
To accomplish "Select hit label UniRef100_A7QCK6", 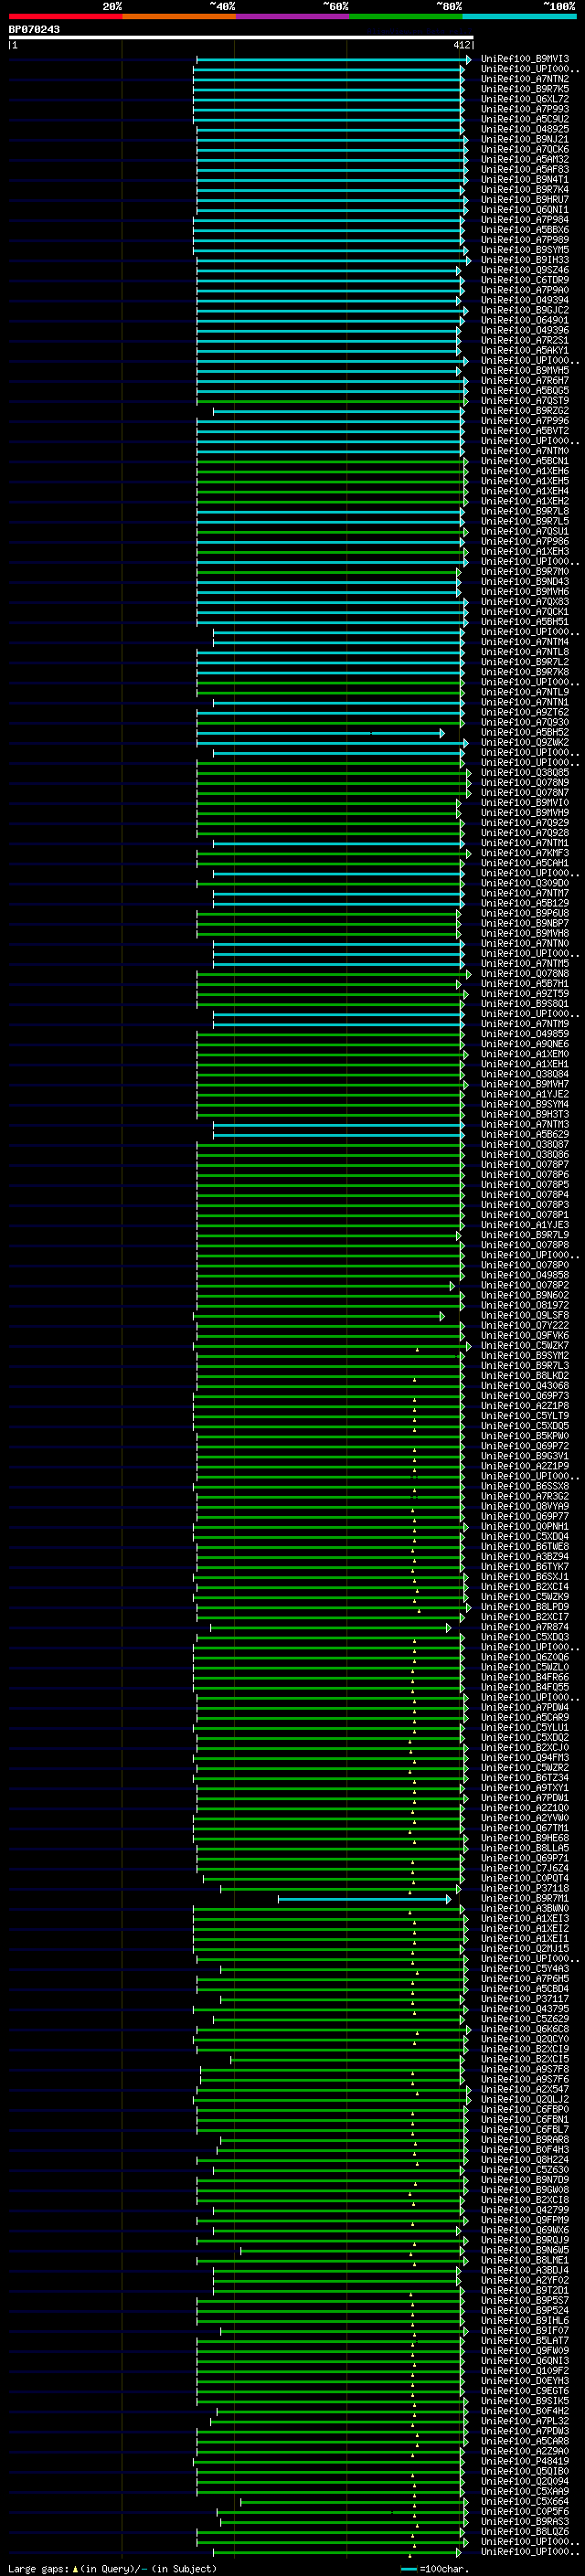I will point(525,149).
